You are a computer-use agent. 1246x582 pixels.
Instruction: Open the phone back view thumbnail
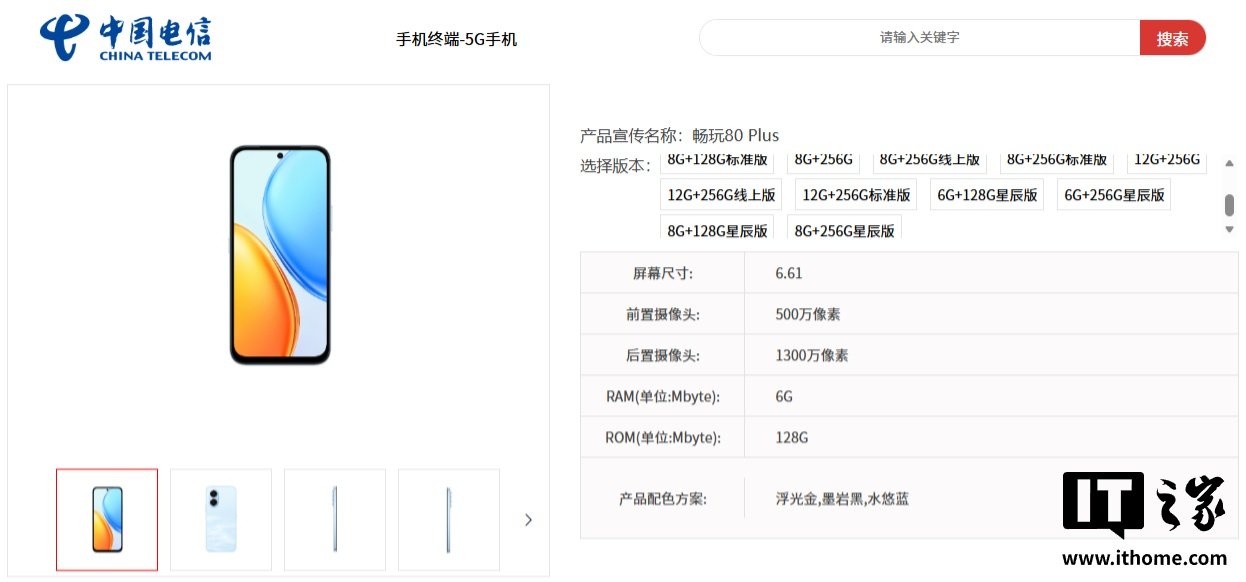[221, 519]
